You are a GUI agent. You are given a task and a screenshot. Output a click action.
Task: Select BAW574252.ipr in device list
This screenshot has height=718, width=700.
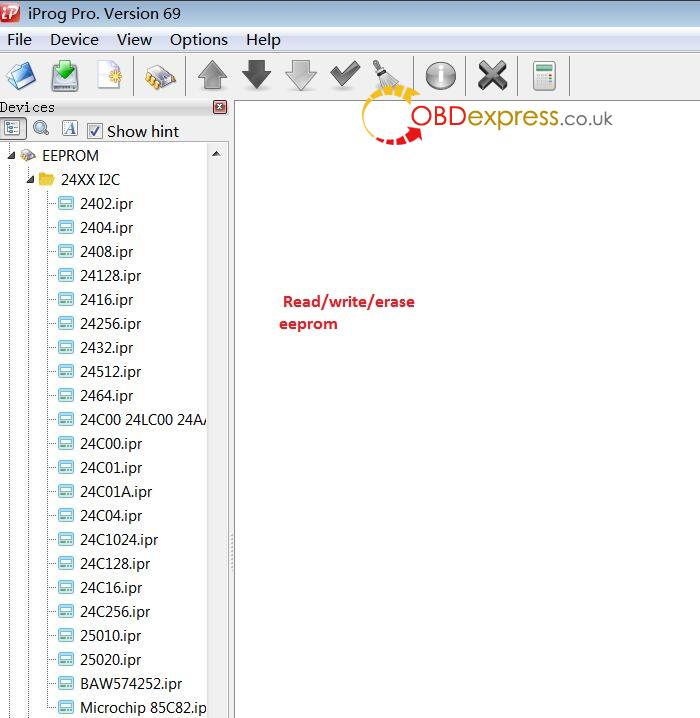point(130,684)
